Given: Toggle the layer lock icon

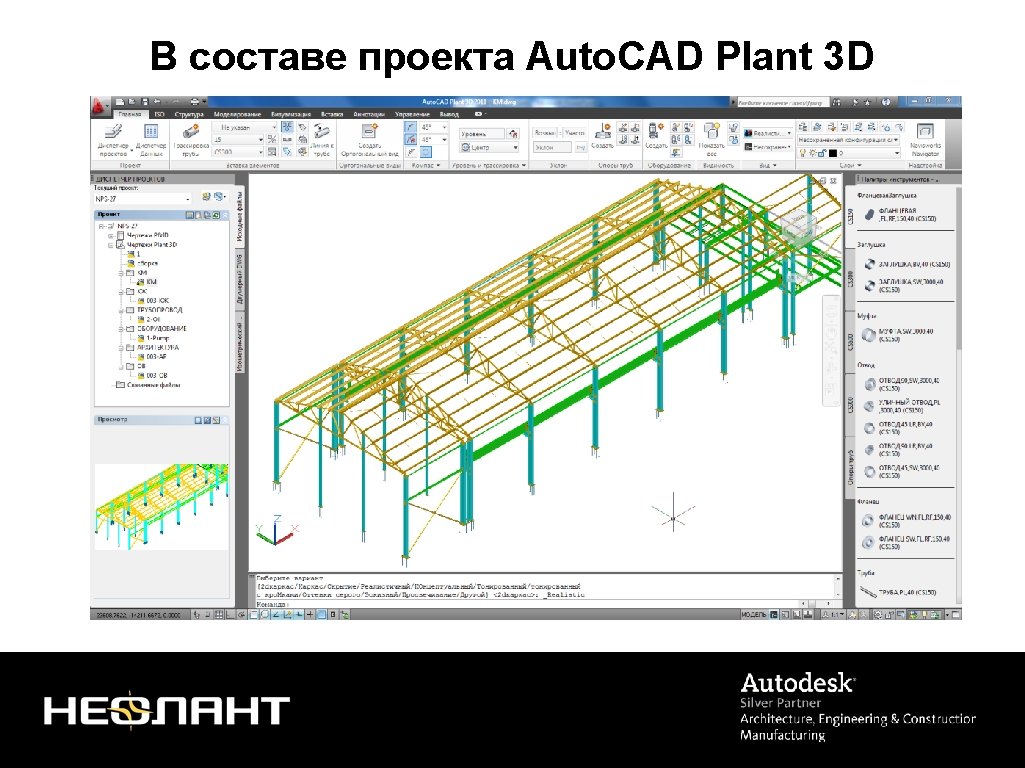Looking at the screenshot, I should (822, 153).
